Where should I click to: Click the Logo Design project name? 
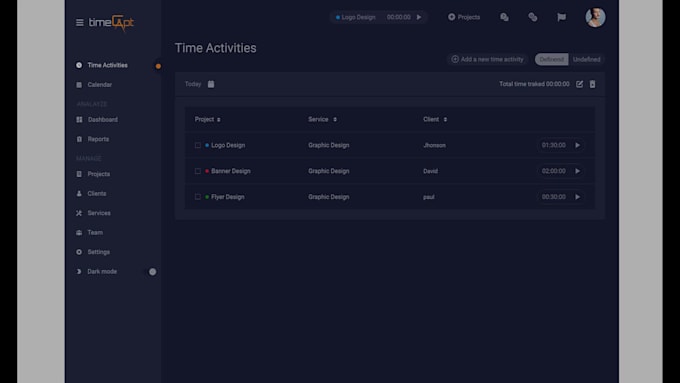click(228, 145)
